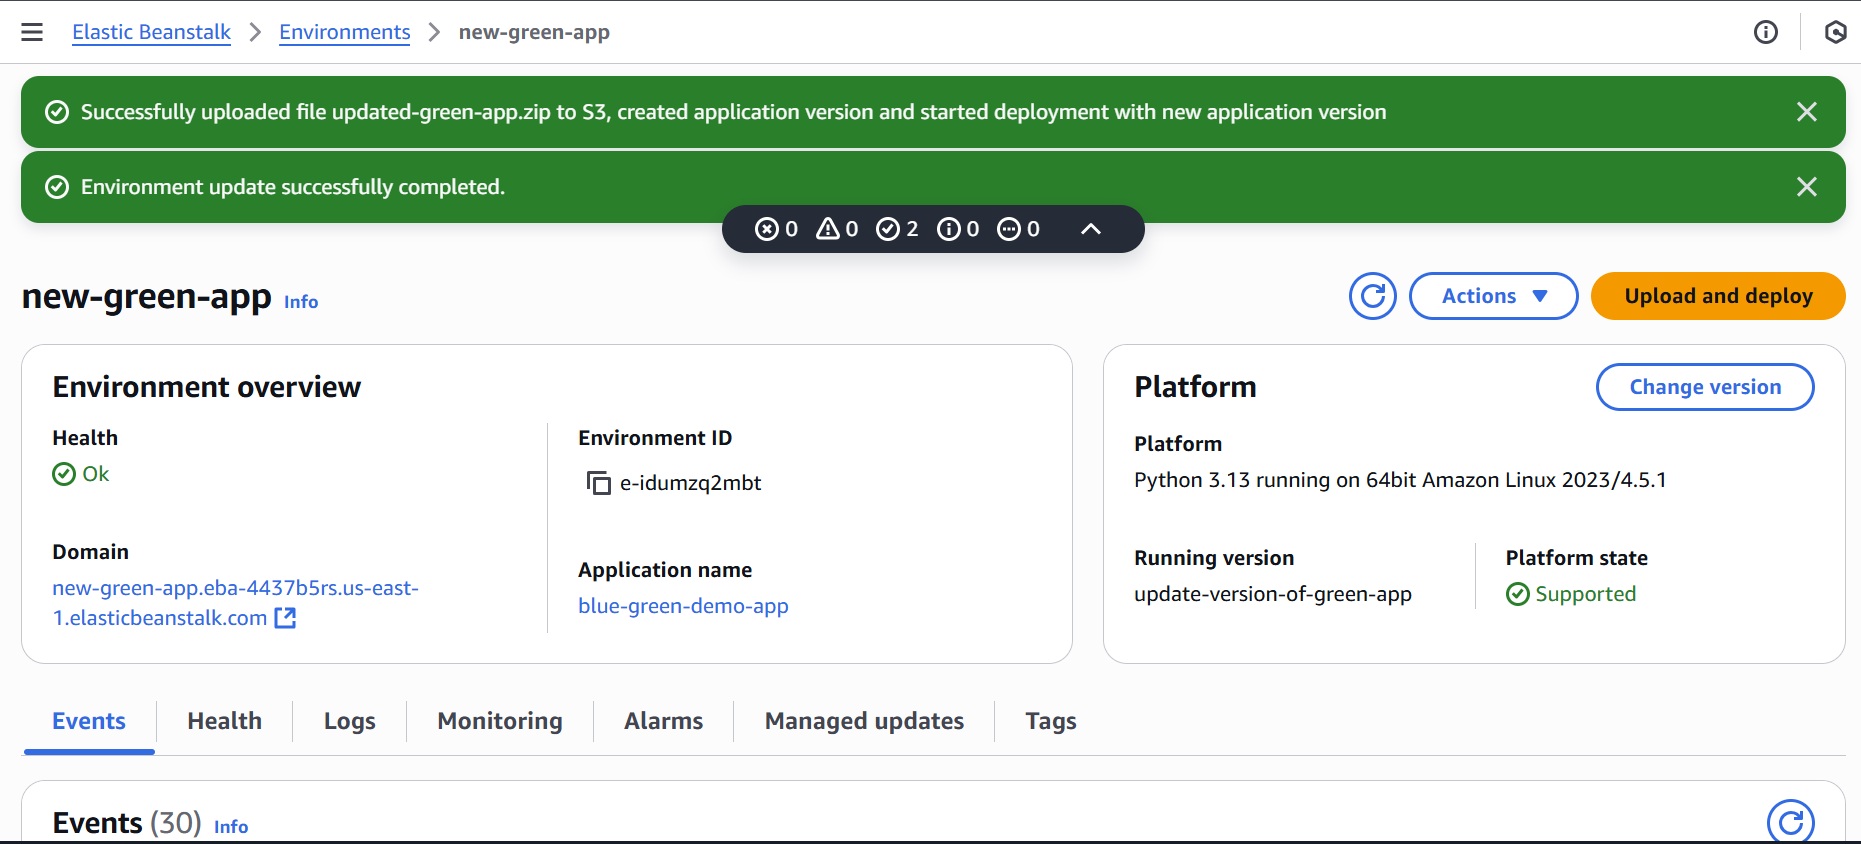Copy the Environment ID e-idumzq2mbt
Viewport: 1861px width, 844px height.
pyautogui.click(x=598, y=483)
